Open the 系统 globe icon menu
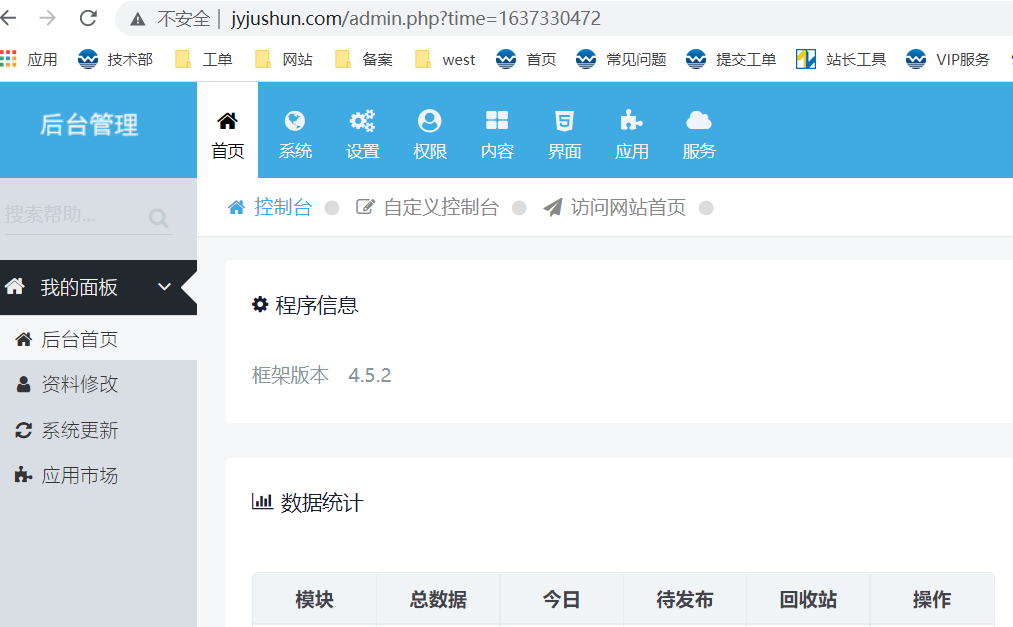 295,134
